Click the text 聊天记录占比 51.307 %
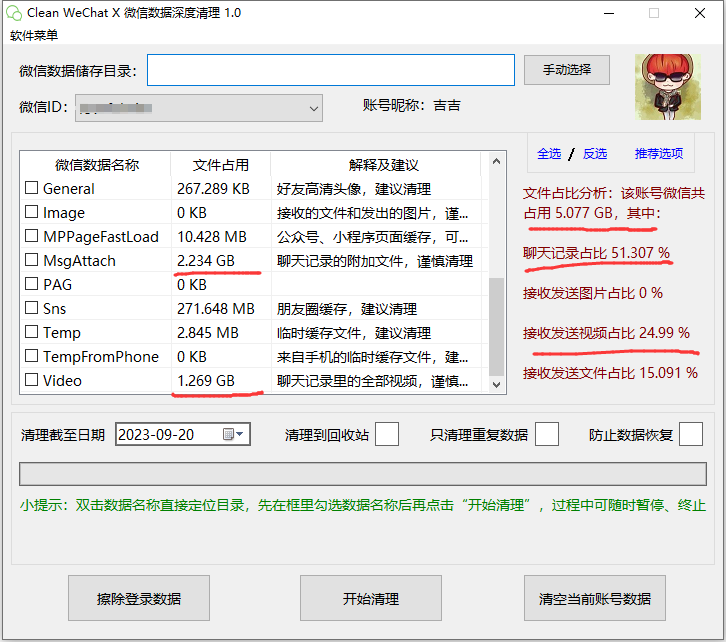726x642 pixels. pos(596,253)
